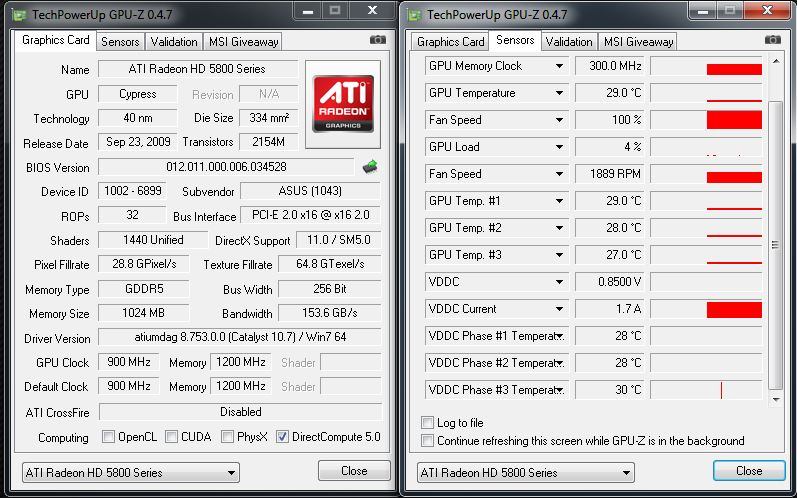
Task: Click the Shaders value 1440 Unified
Action: [153, 240]
